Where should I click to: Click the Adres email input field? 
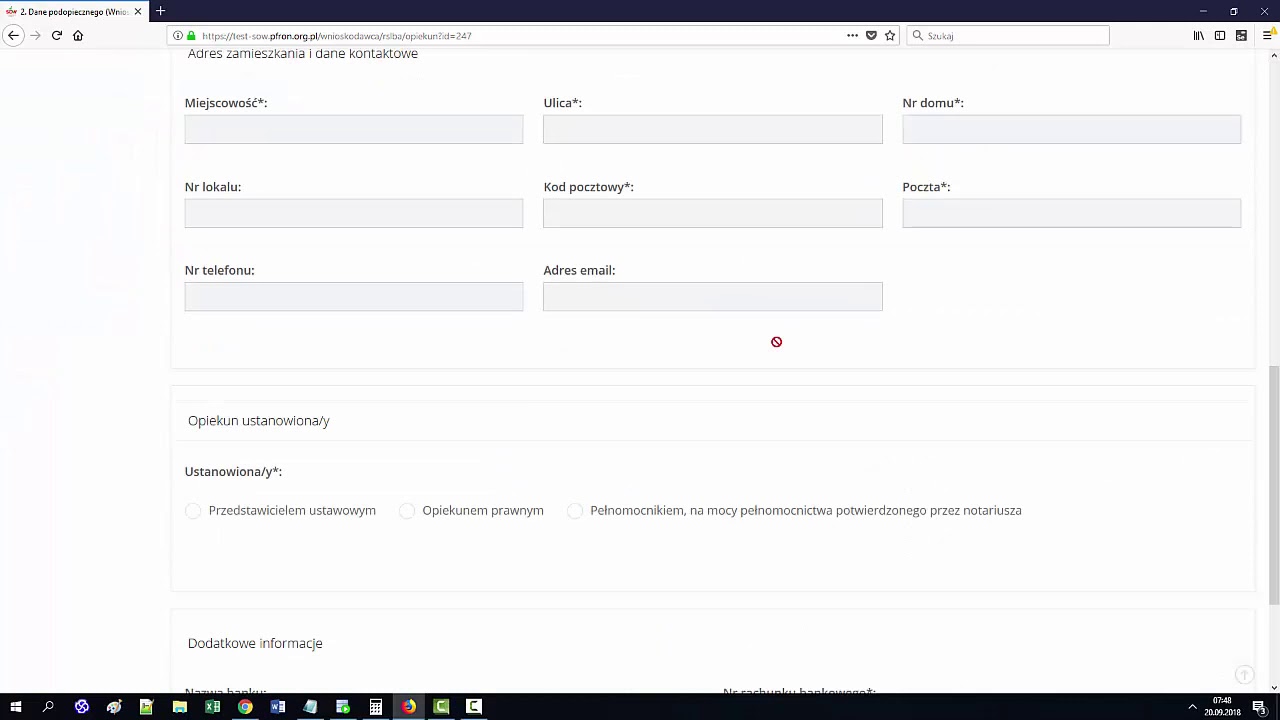pyautogui.click(x=713, y=296)
